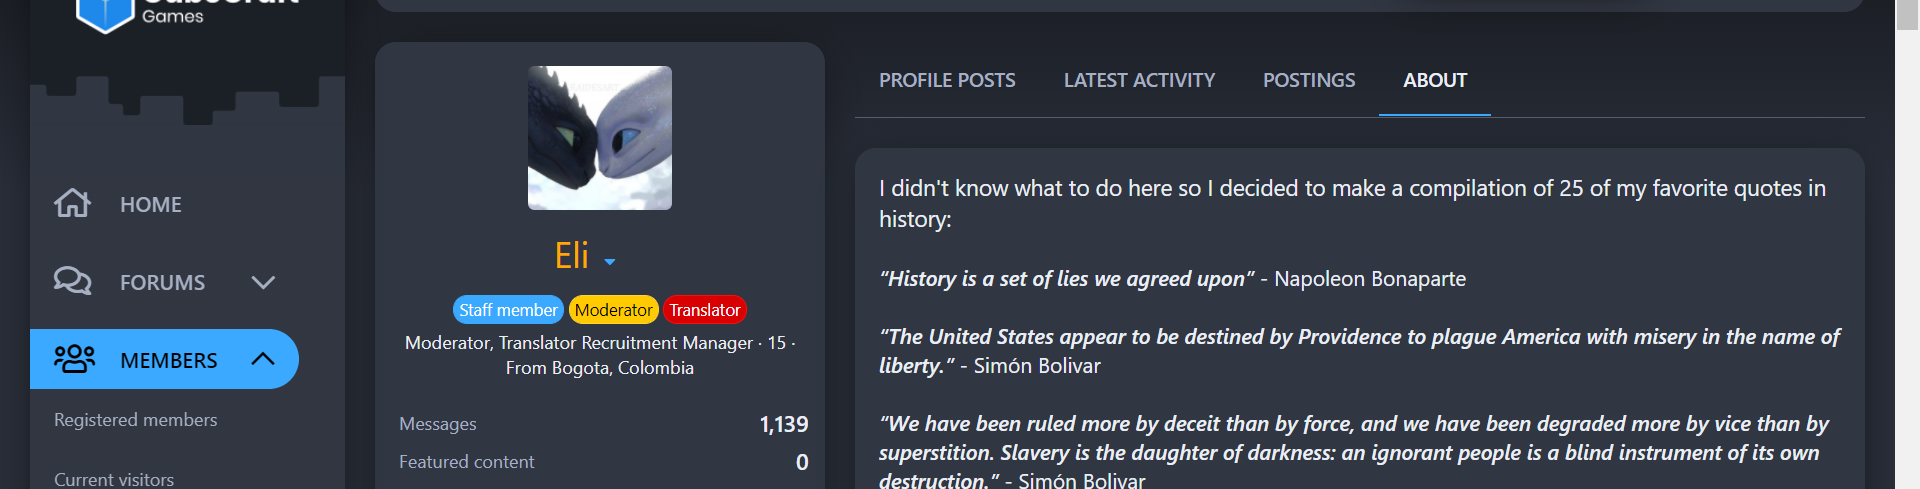Screen dimensions: 1920x489
Task: Click the Members people icon
Action: (74, 359)
